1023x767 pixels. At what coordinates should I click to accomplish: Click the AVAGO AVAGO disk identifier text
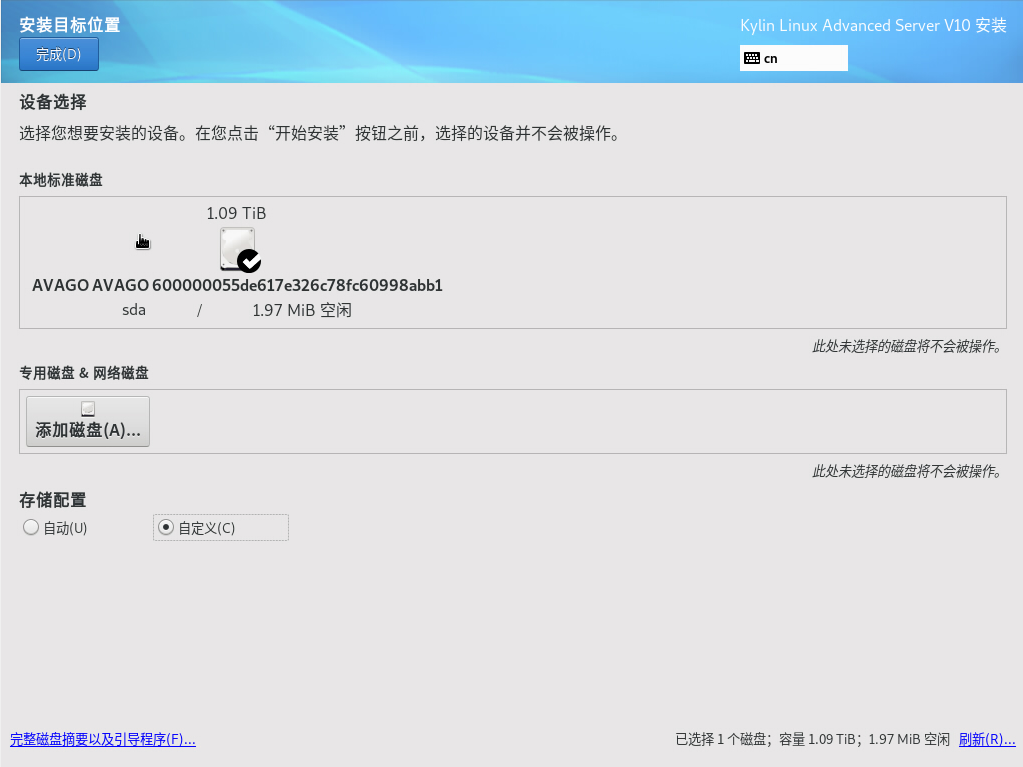pyautogui.click(x=237, y=286)
